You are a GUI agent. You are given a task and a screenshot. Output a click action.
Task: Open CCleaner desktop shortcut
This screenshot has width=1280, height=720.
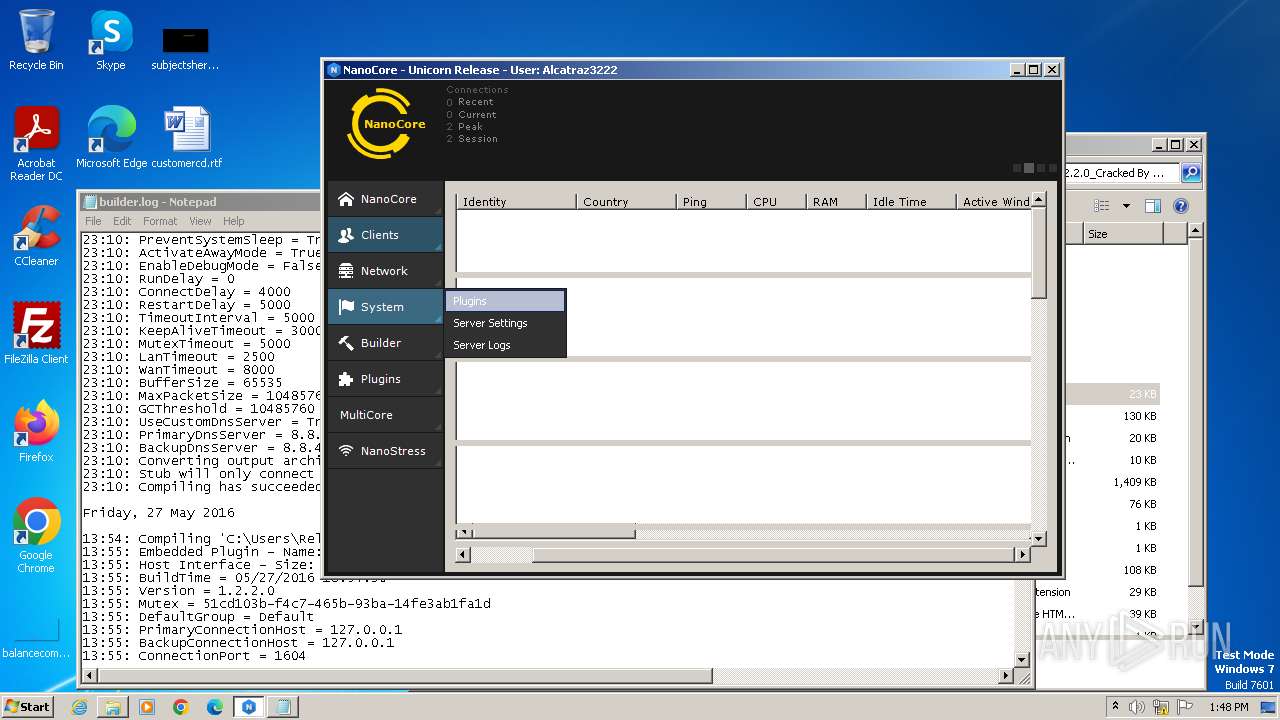pyautogui.click(x=36, y=236)
